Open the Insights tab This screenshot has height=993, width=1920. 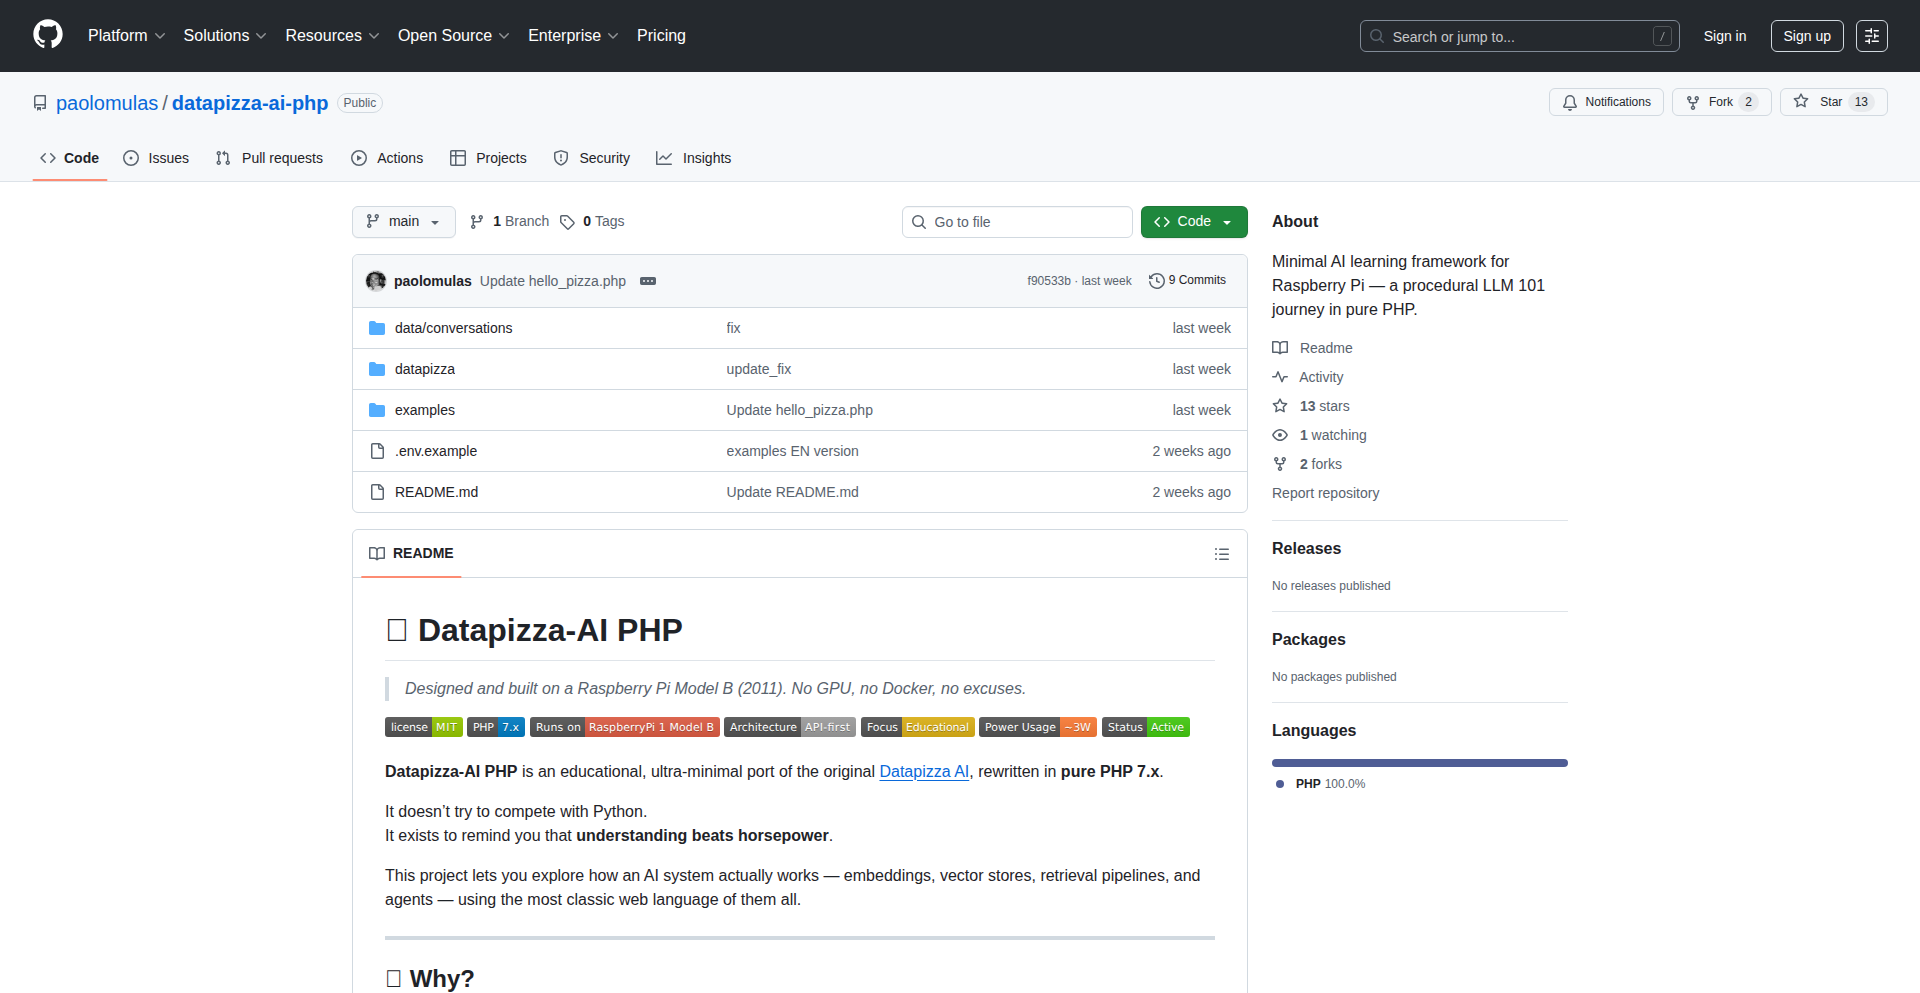[x=694, y=158]
